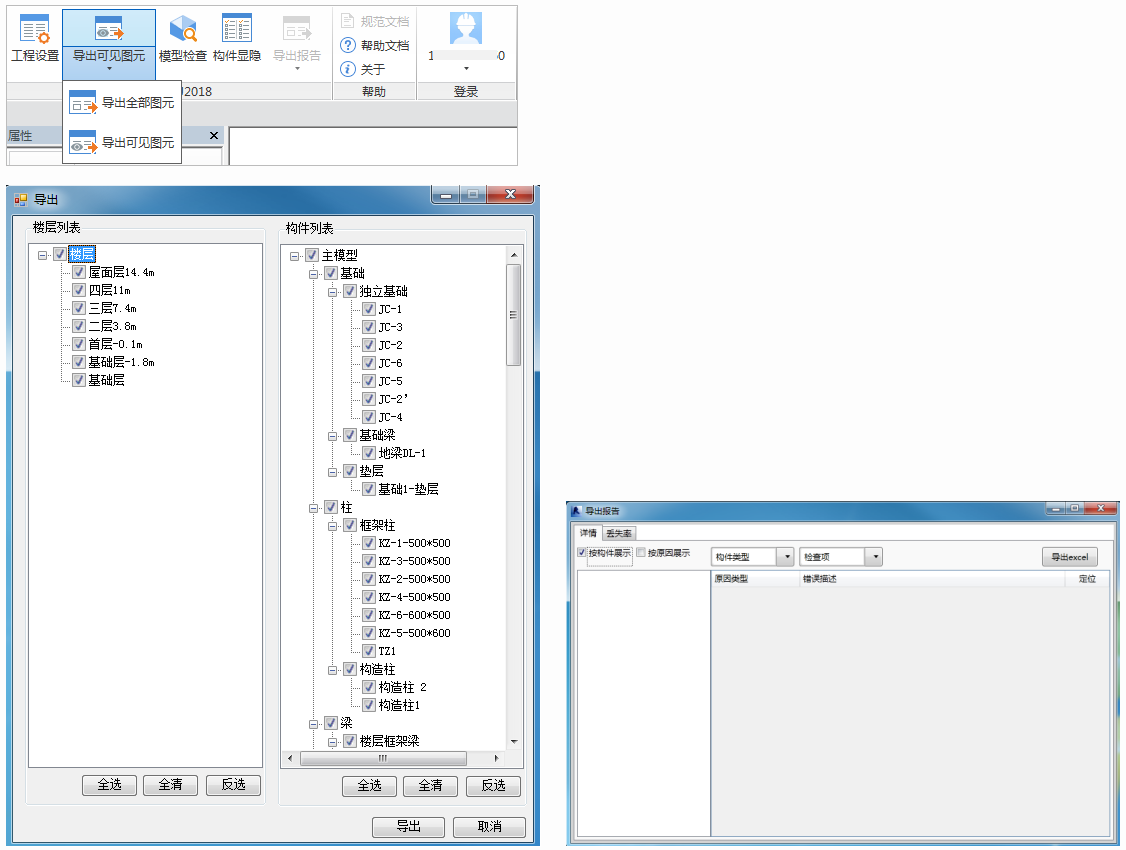The image size is (1126, 850).
Task: Open the 构件显隐 component visibility tool
Action: coord(236,39)
